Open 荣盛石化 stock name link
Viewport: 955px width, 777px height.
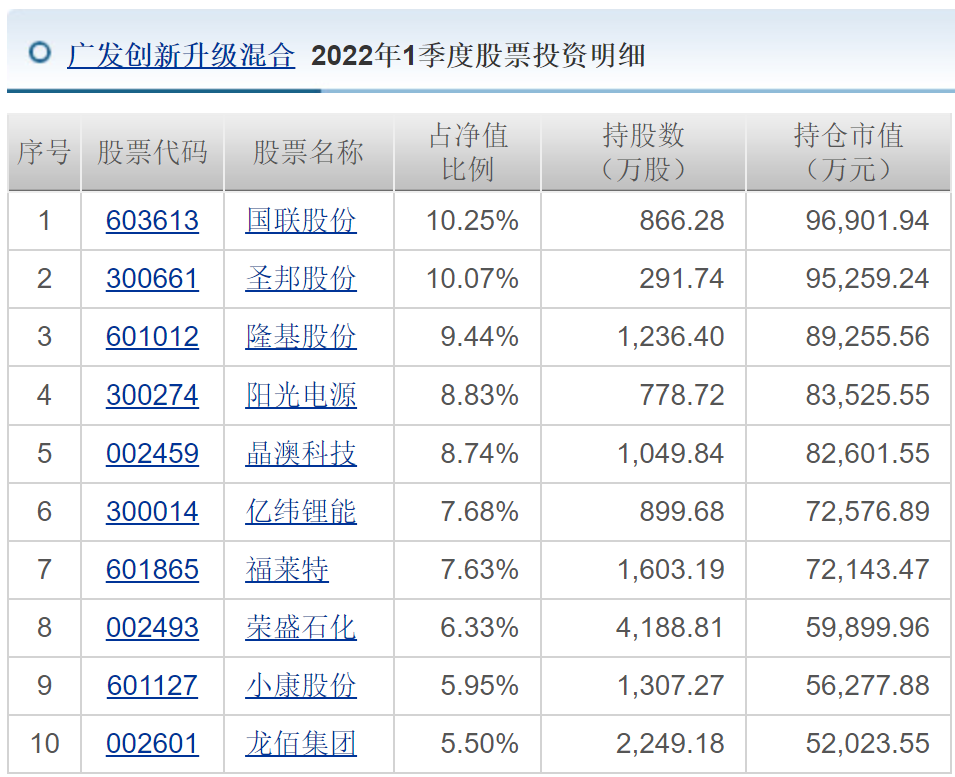tap(301, 628)
